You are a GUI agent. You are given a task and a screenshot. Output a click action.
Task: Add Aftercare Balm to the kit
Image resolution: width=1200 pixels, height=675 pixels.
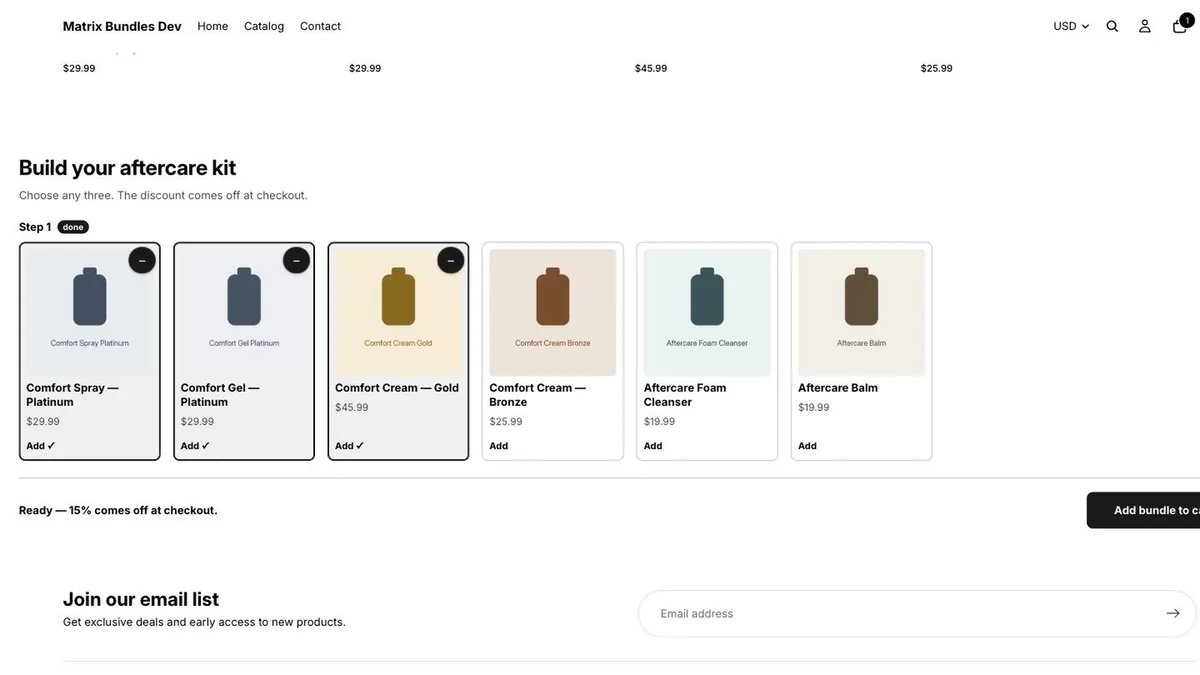point(807,446)
